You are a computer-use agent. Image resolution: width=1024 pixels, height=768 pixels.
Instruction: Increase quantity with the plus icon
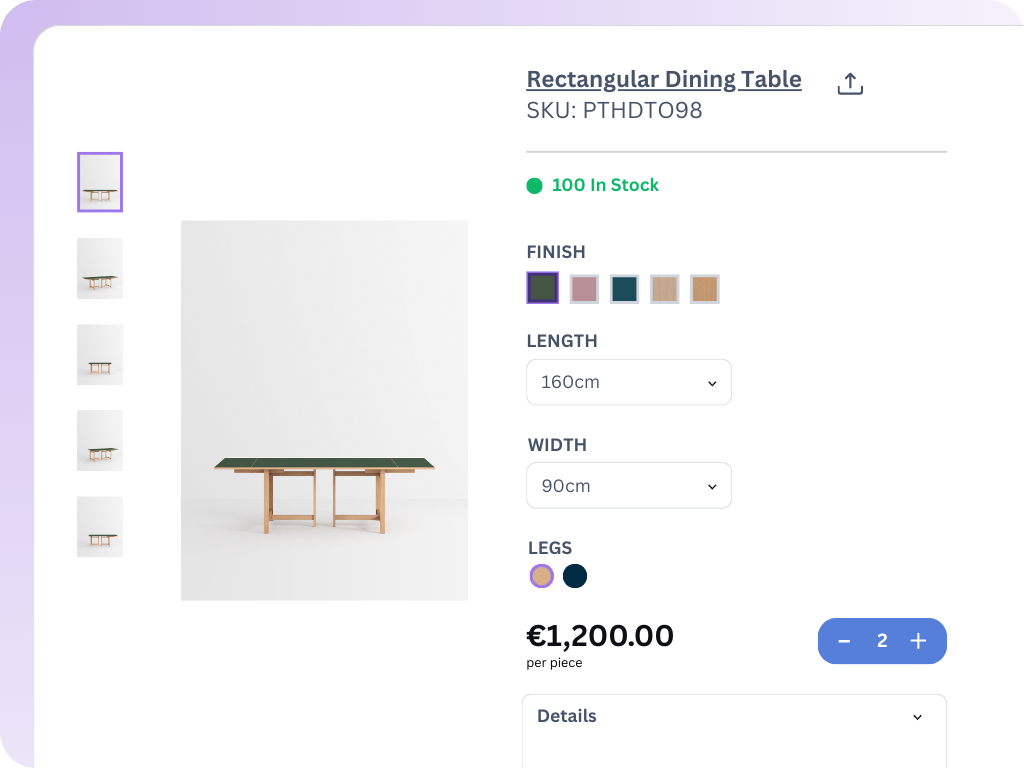pos(918,641)
